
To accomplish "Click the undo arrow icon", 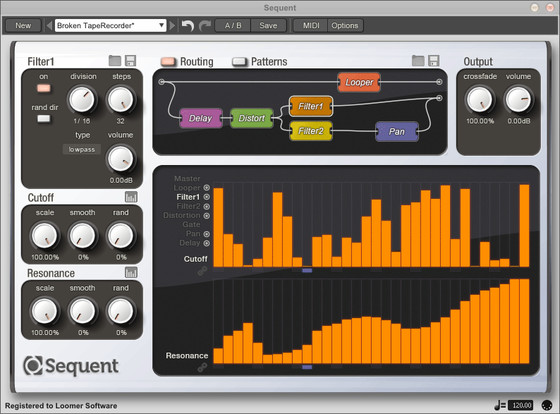I will click(188, 26).
